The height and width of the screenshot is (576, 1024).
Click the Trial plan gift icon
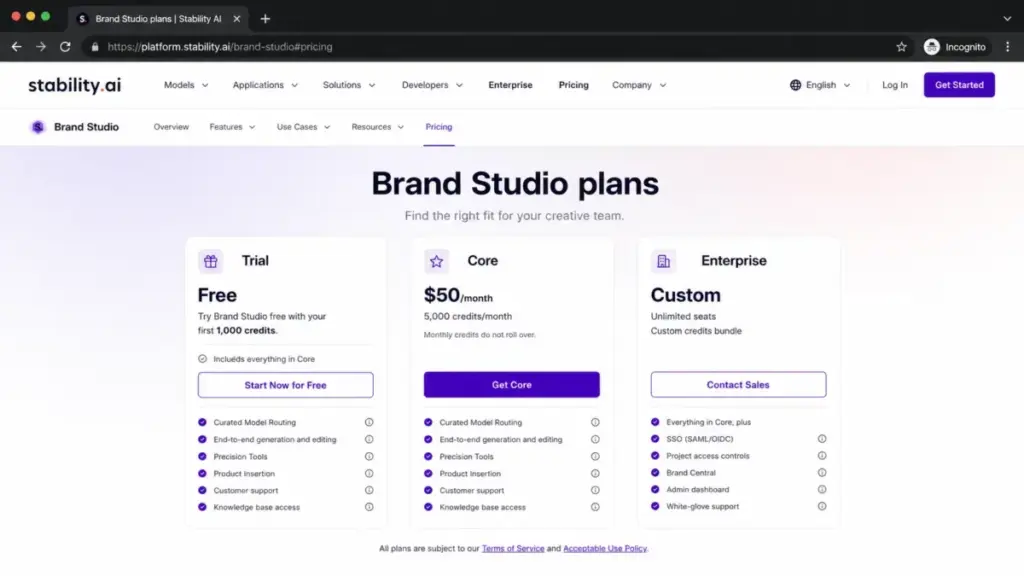coord(210,261)
